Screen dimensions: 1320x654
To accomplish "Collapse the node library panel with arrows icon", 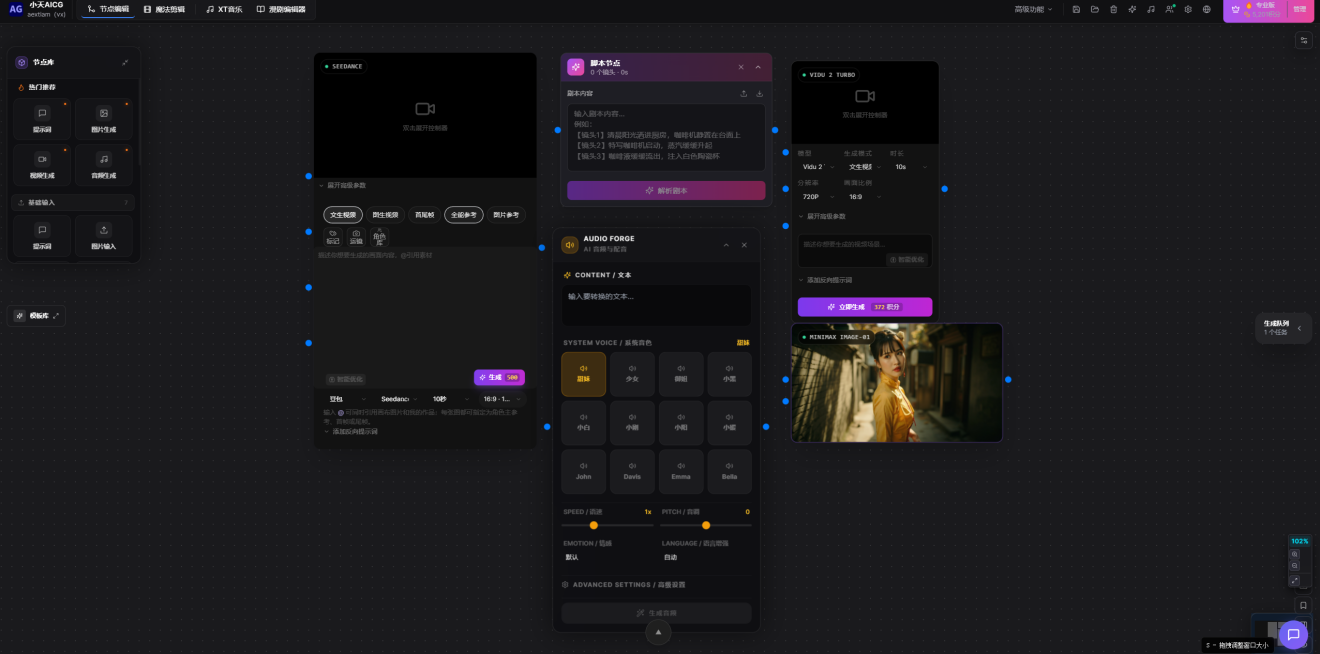I will pyautogui.click(x=125, y=62).
